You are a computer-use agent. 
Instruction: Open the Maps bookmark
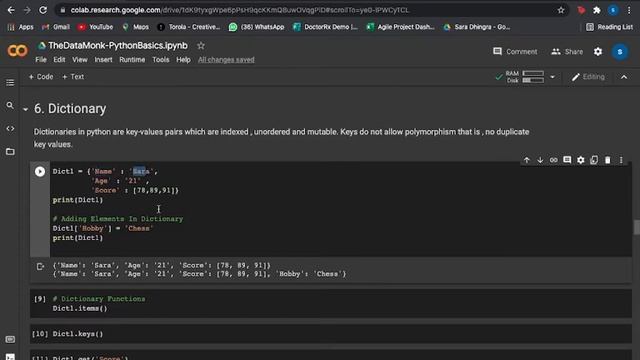(x=136, y=27)
